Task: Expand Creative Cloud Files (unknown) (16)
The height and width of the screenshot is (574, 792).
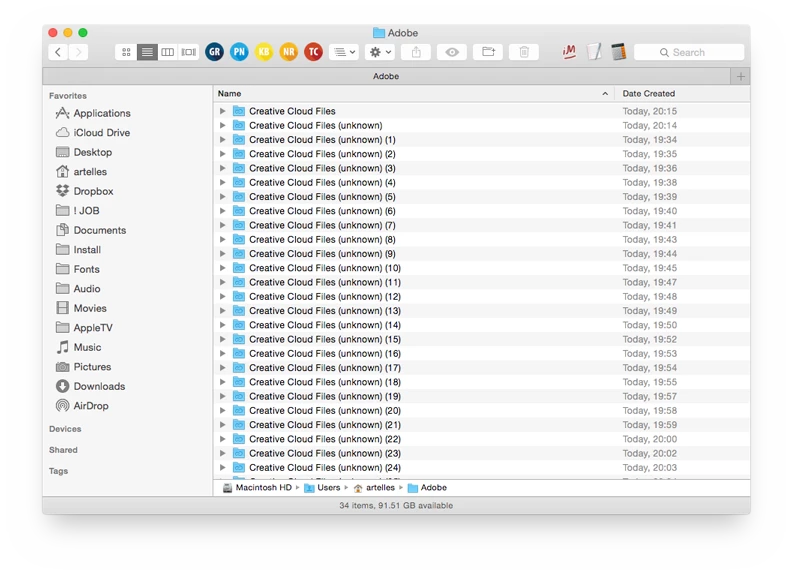Action: (222, 353)
